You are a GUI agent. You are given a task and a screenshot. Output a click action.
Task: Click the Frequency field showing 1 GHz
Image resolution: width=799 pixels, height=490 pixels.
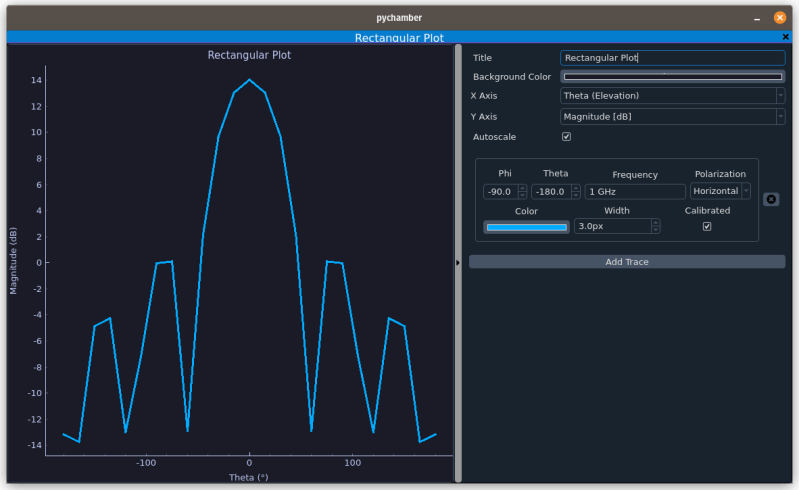click(x=635, y=192)
